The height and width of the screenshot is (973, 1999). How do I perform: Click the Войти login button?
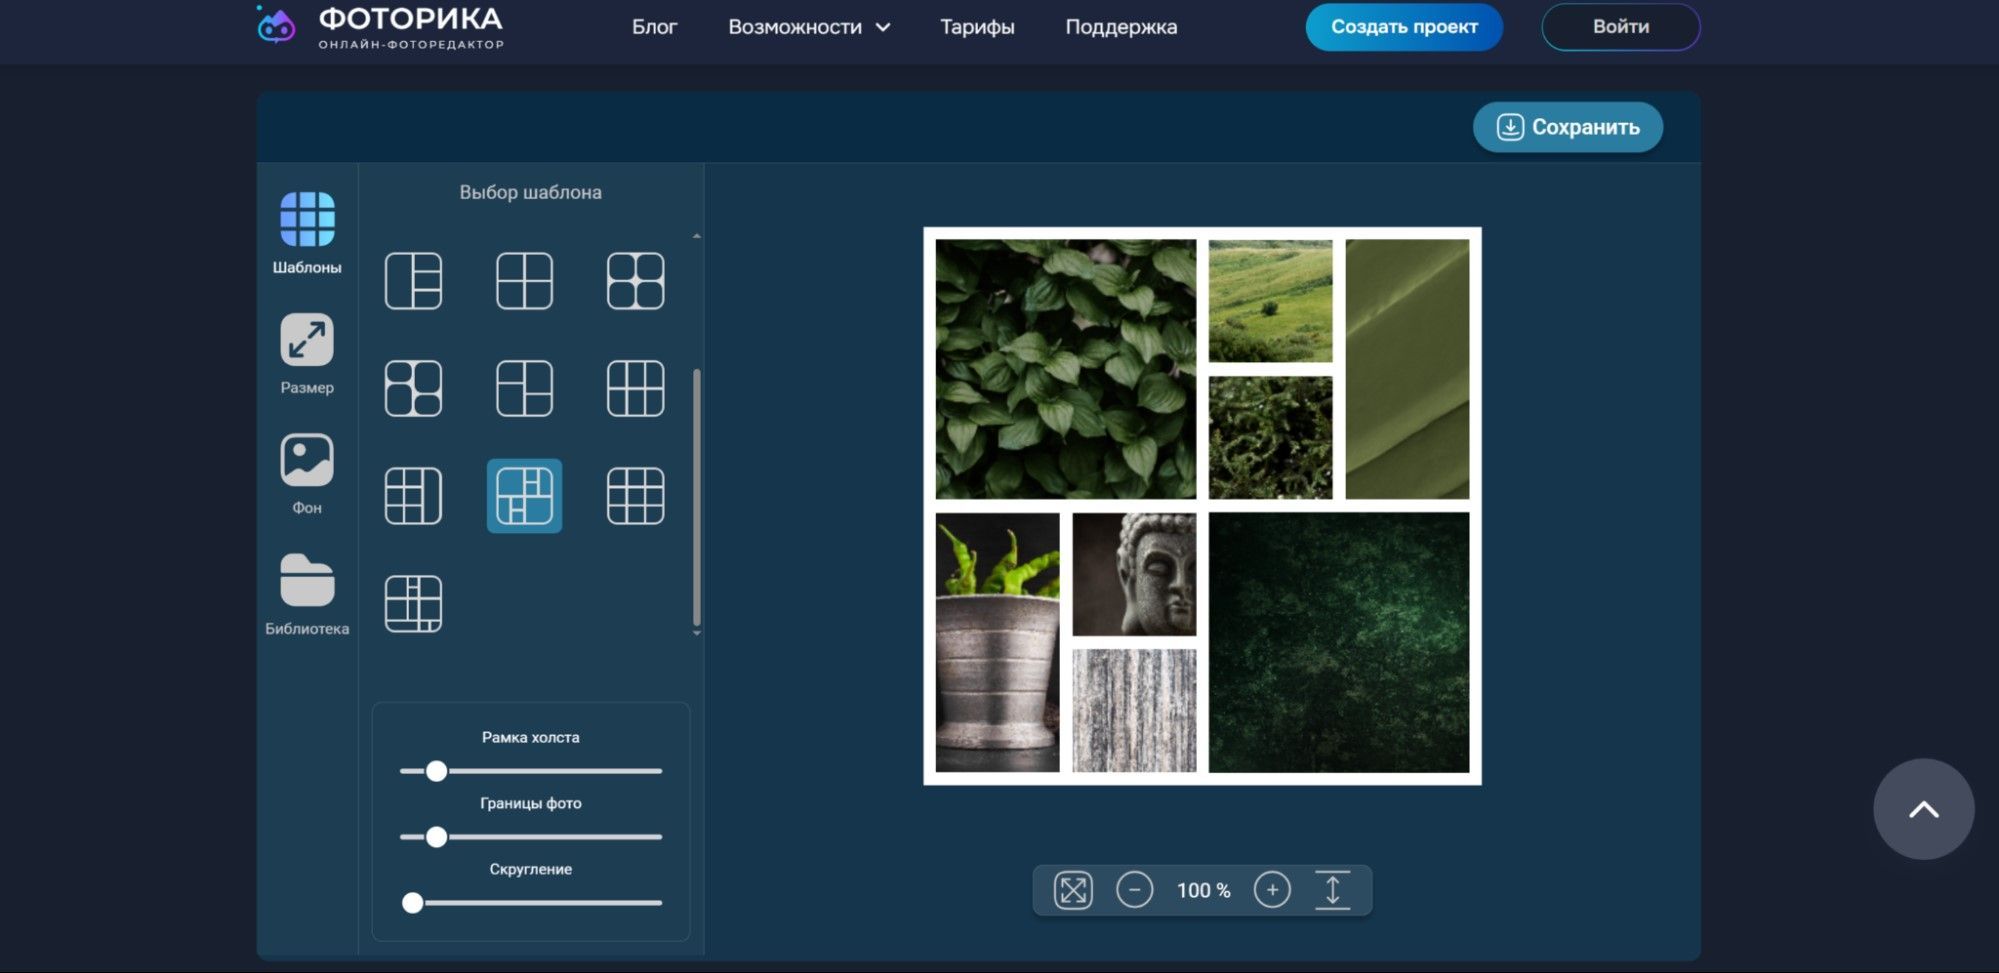(1620, 27)
